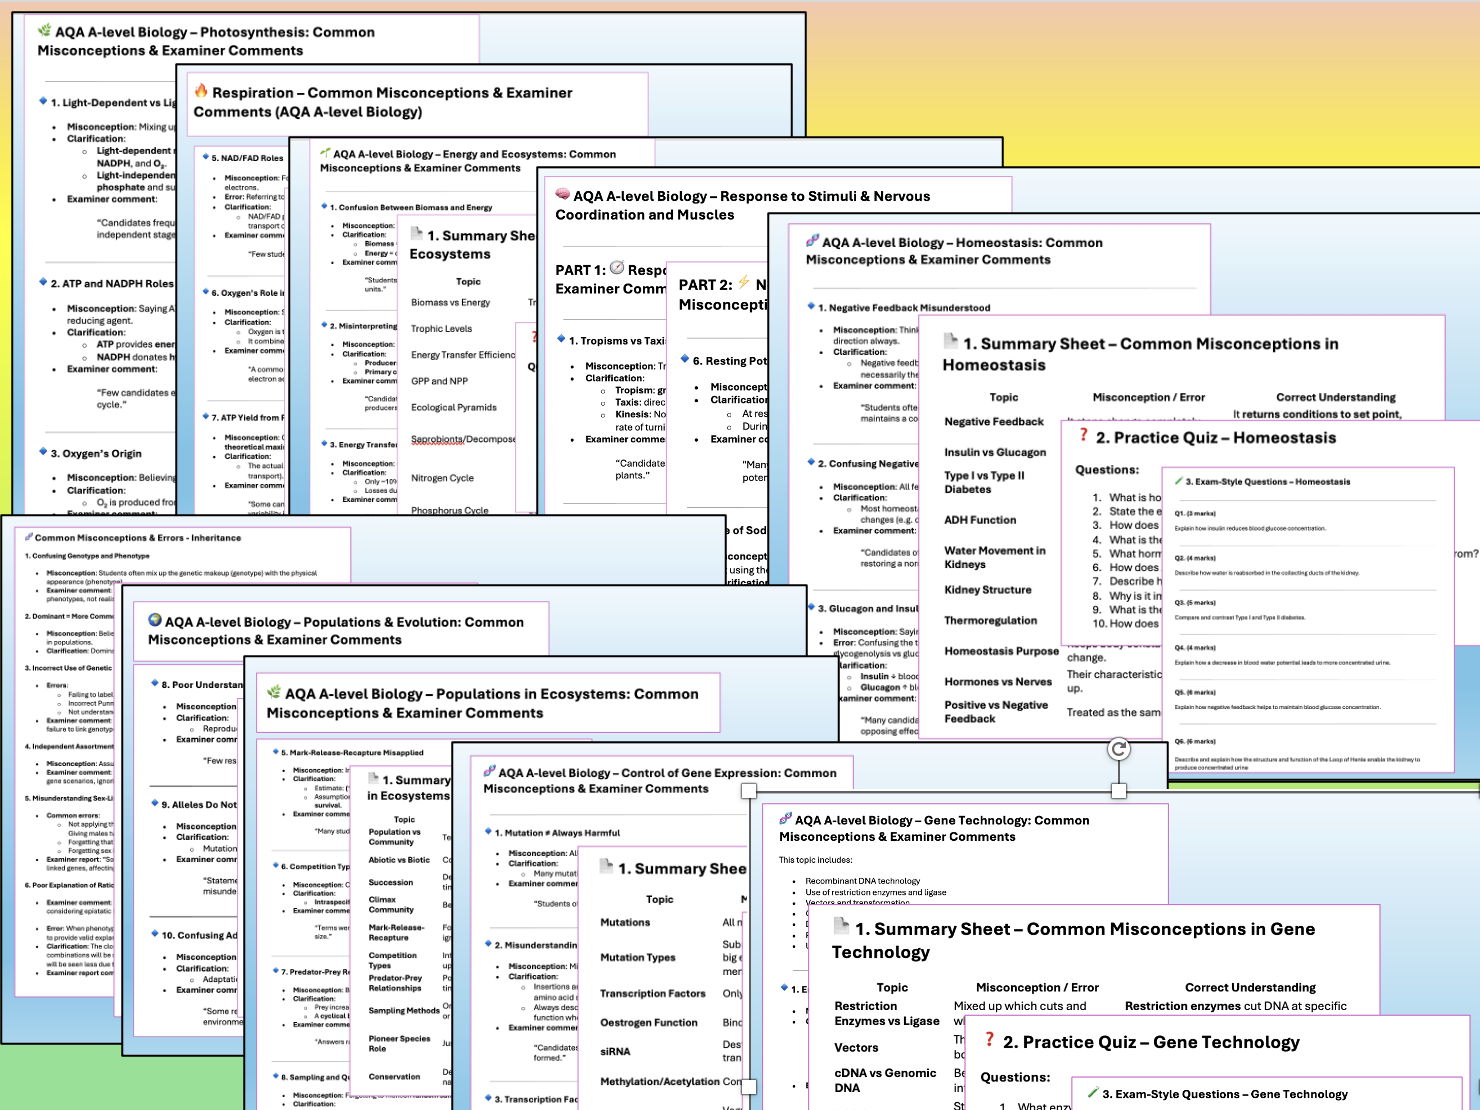Click the pencil icon beside Exam-Style Questions – Homeostasis
Viewport: 1480px width, 1110px height.
1179,481
